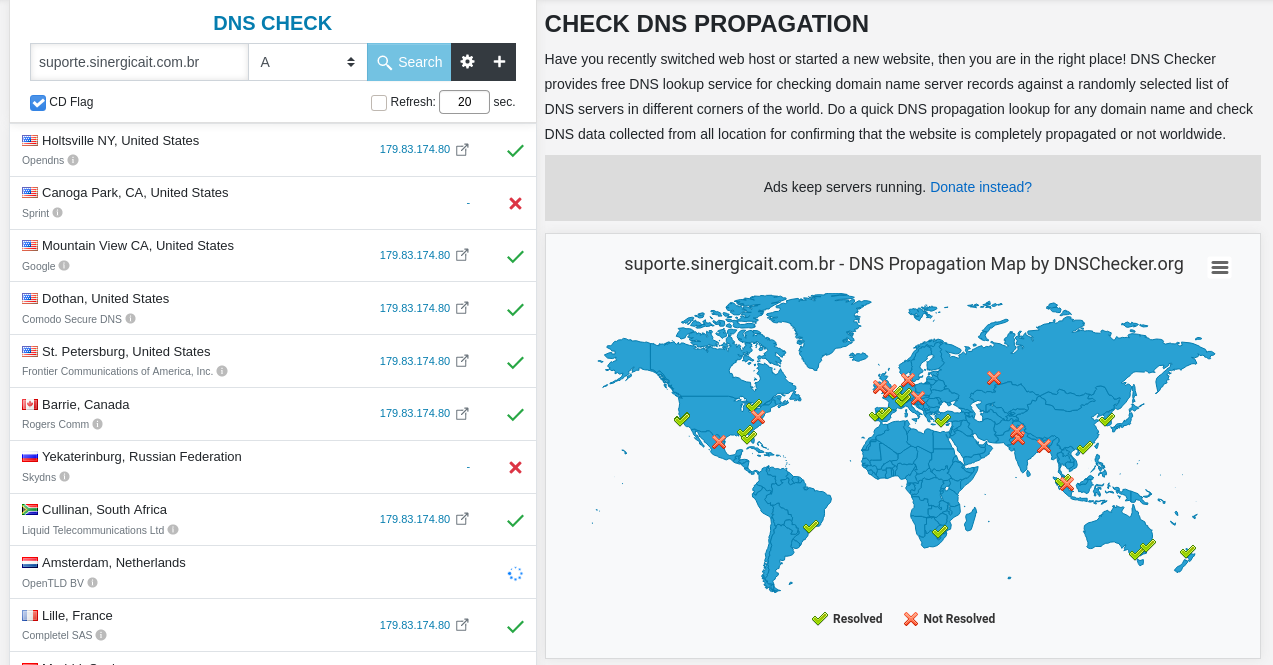Select the Yekaterinburg, Russian Federation row text
The image size is (1273, 665).
(142, 456)
